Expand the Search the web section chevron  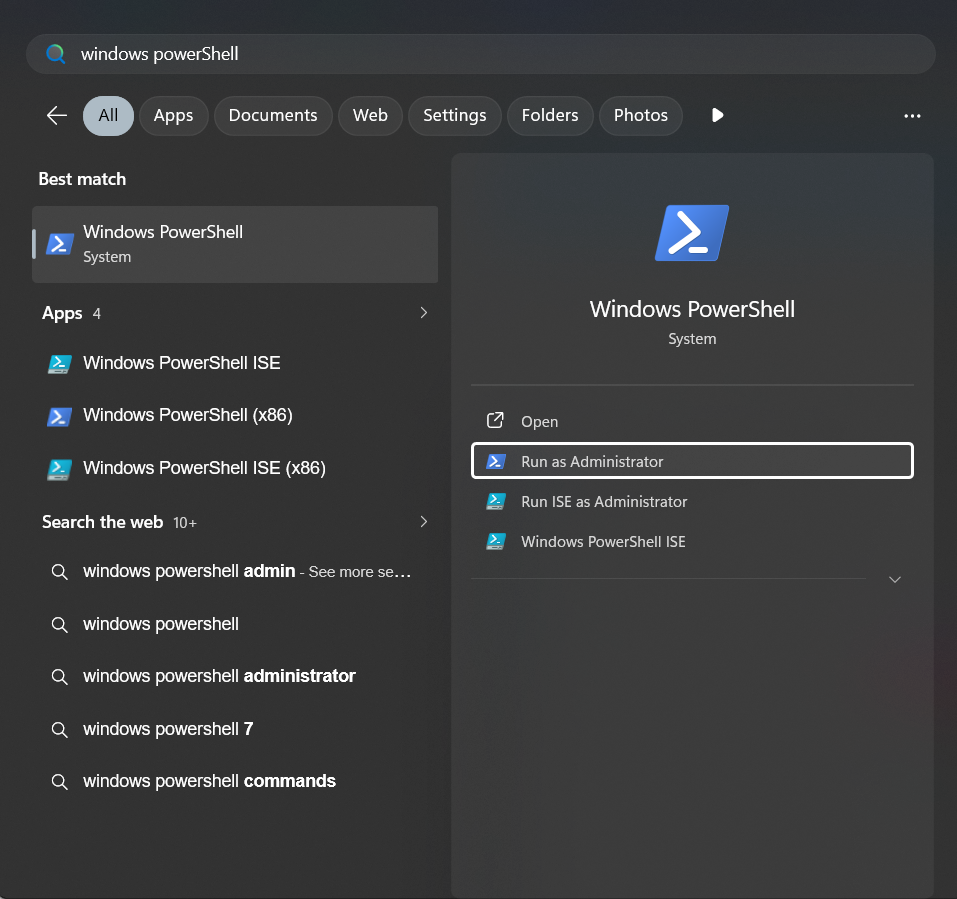pyautogui.click(x=424, y=521)
